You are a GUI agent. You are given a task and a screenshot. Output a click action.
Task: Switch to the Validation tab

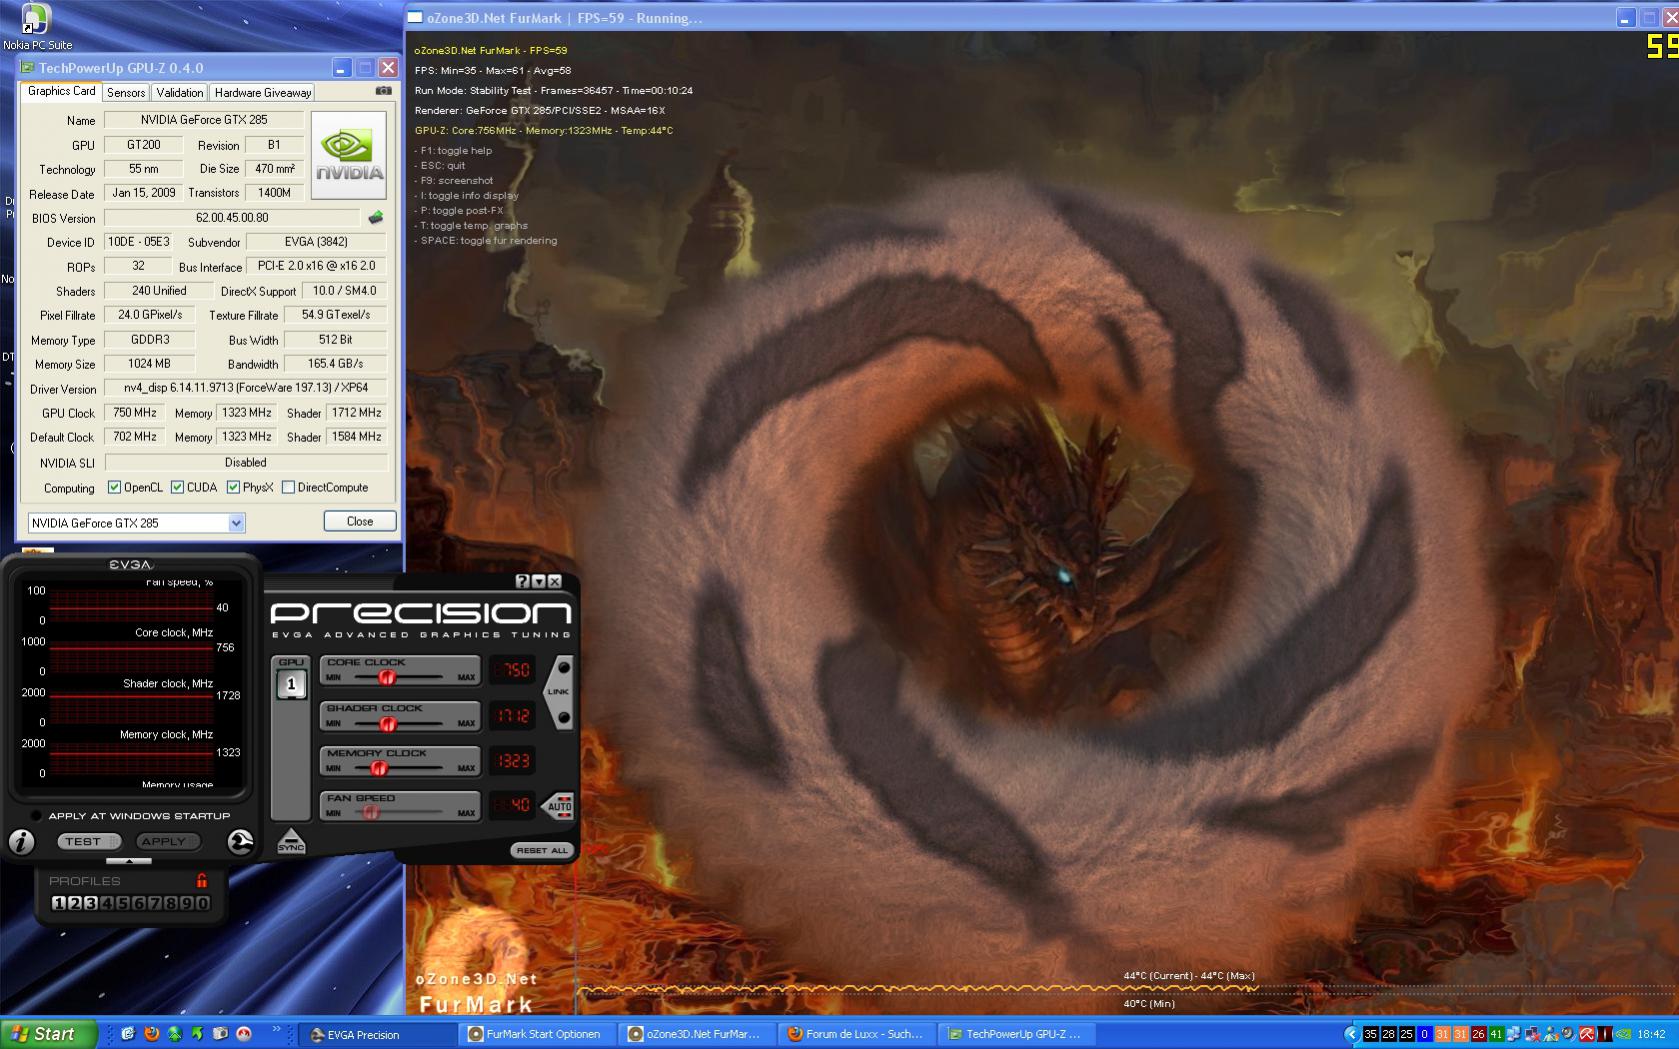coord(180,92)
